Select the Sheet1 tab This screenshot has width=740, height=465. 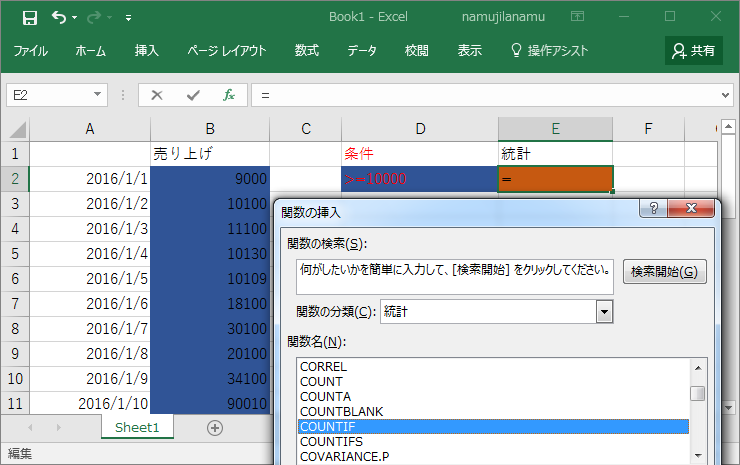[137, 427]
